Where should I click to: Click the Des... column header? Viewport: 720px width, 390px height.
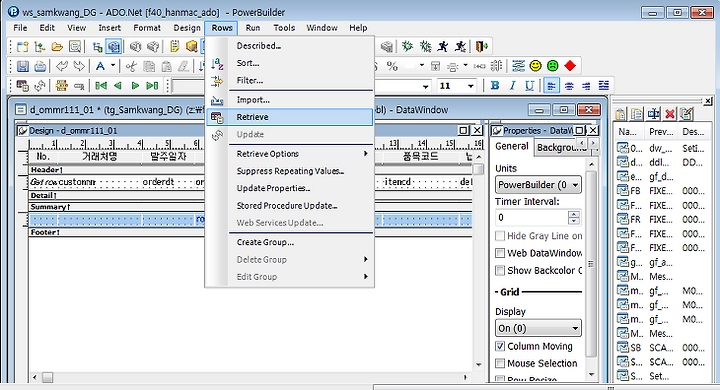coord(693,132)
